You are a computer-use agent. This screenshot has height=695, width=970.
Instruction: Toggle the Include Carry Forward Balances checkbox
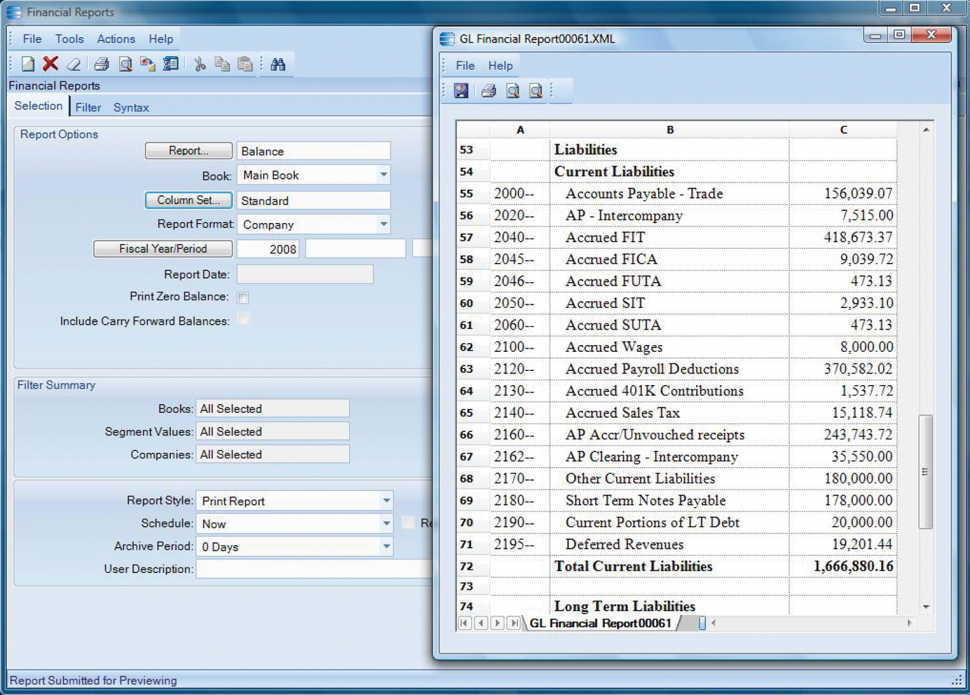243,321
